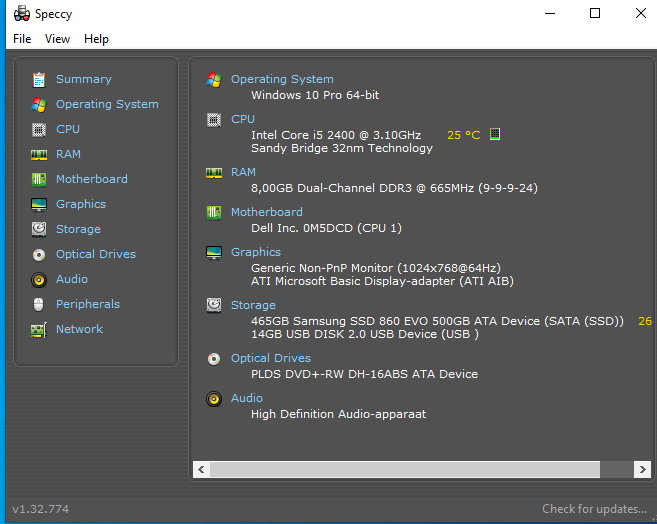The image size is (657, 524).
Task: Click the horizontal scrollbar left arrow
Action: (x=201, y=469)
